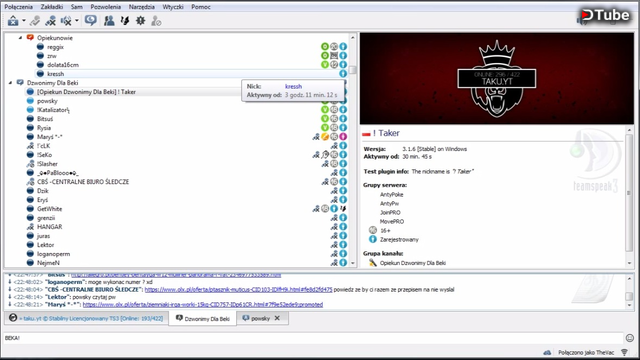This screenshot has width=640, height=360.
Task: Click the orange badge on Maryś row
Action: [x=325, y=137]
